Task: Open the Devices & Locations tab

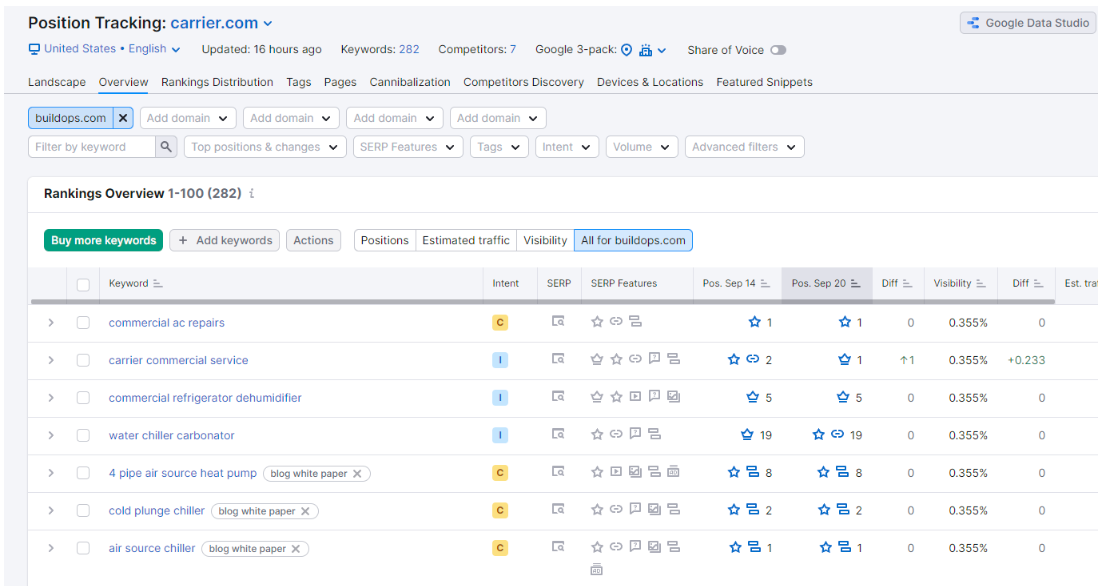Action: point(650,82)
